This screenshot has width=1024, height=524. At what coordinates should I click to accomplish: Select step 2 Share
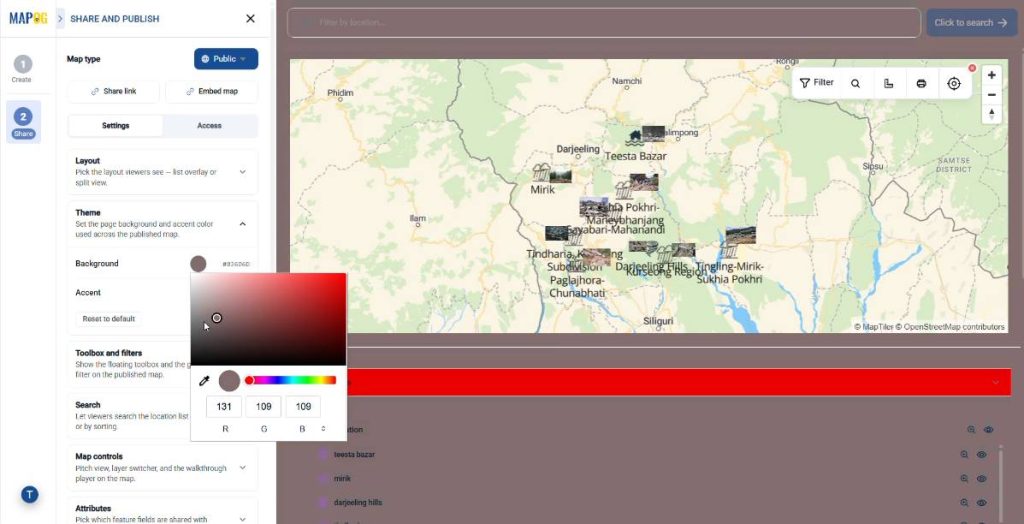click(x=24, y=122)
